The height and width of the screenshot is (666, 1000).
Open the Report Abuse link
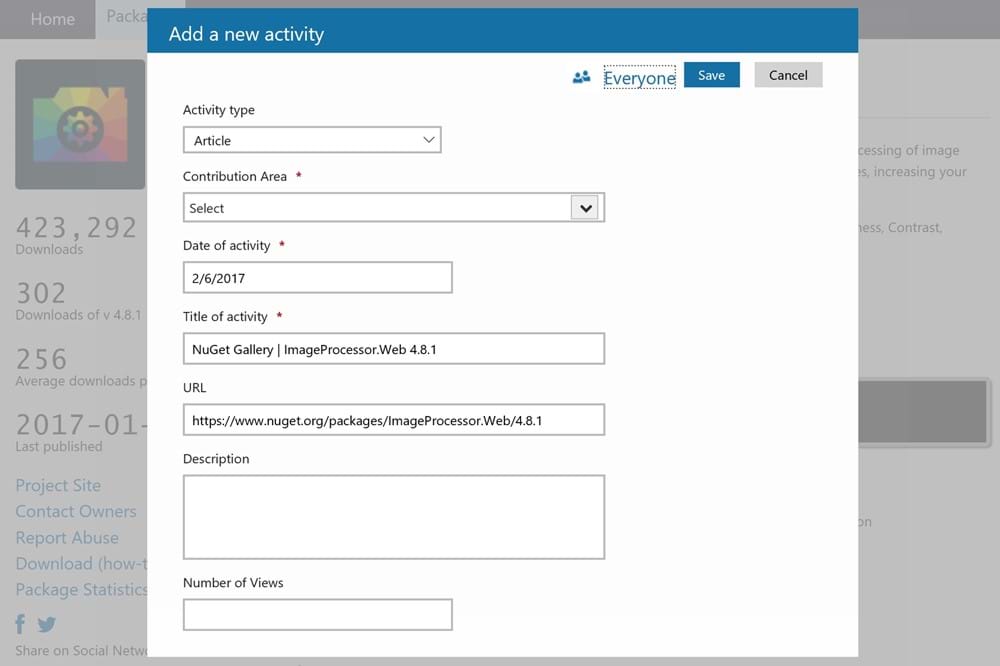(x=67, y=538)
